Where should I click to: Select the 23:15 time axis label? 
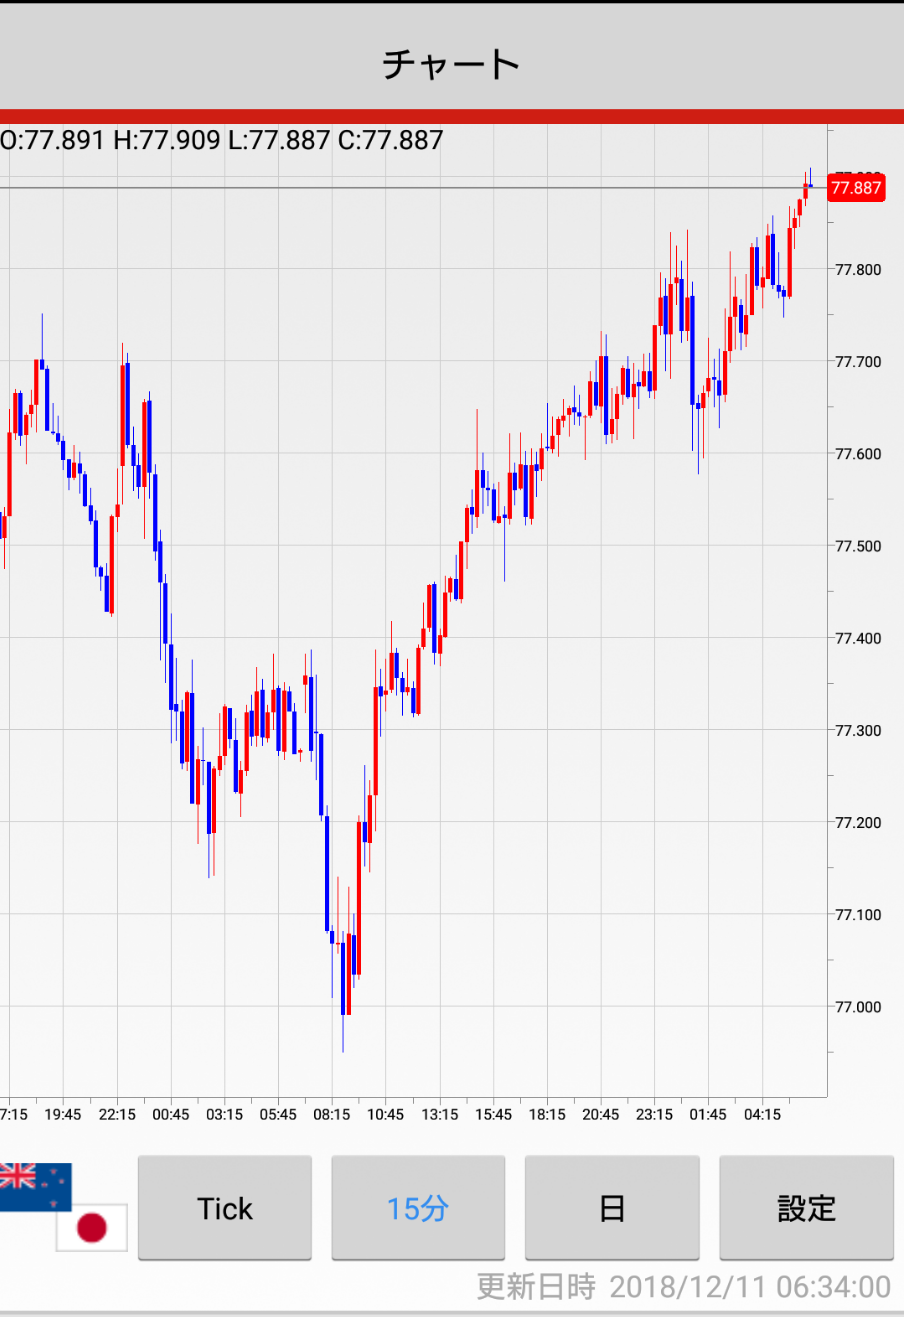point(654,1114)
